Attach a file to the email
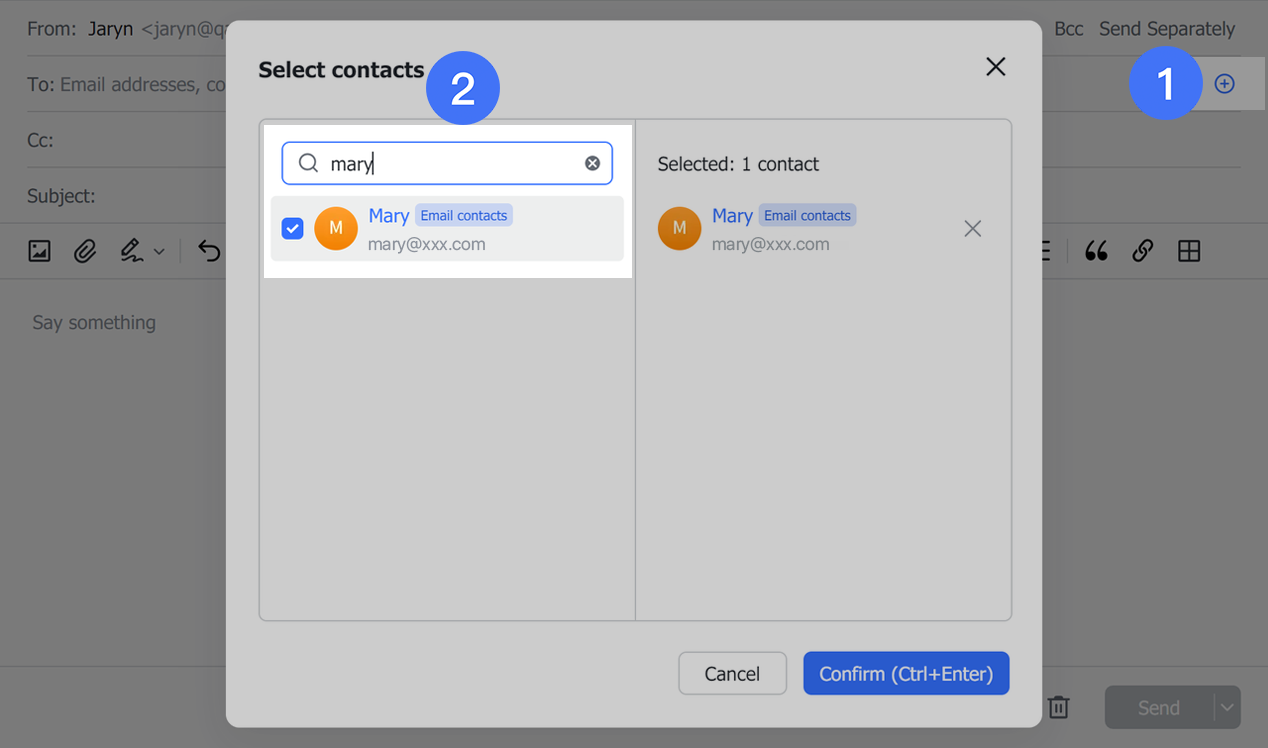1268x748 pixels. click(85, 251)
